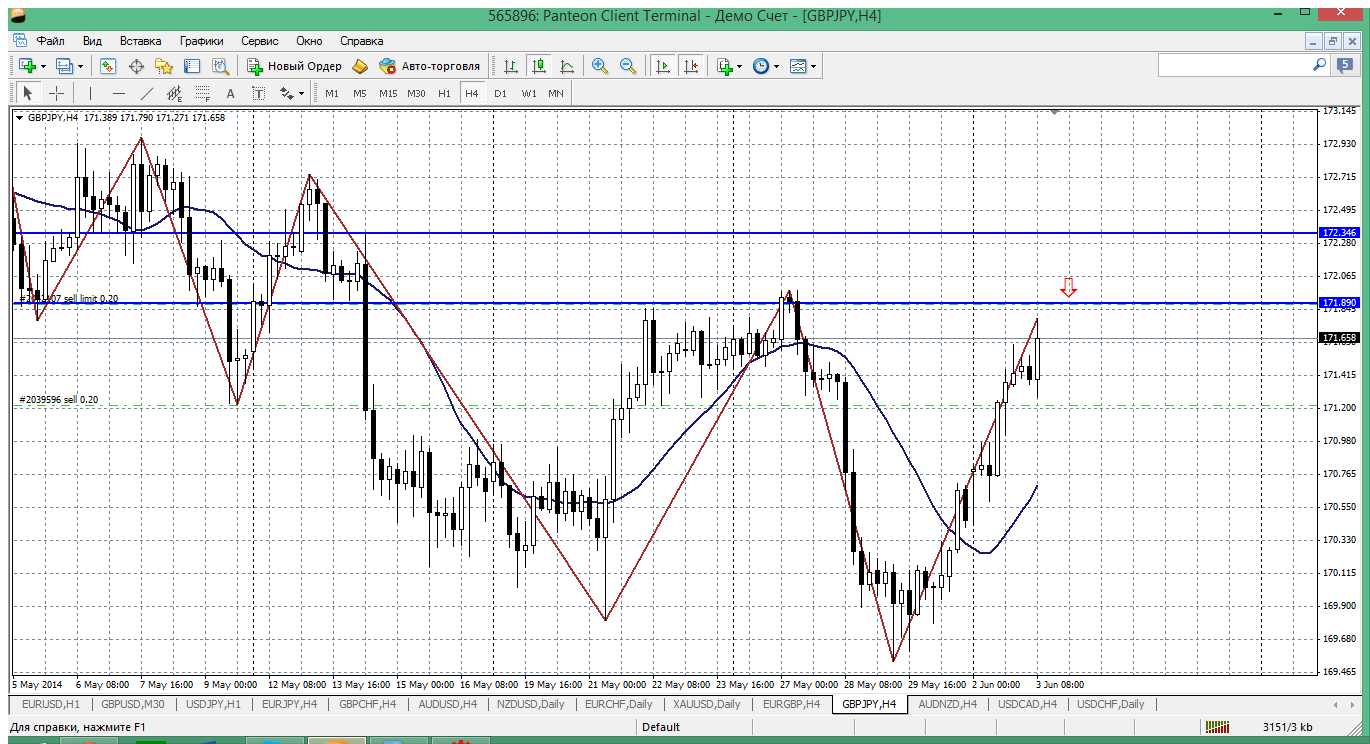1370x744 pixels.
Task: Switch to H1 timeframe
Action: point(444,93)
